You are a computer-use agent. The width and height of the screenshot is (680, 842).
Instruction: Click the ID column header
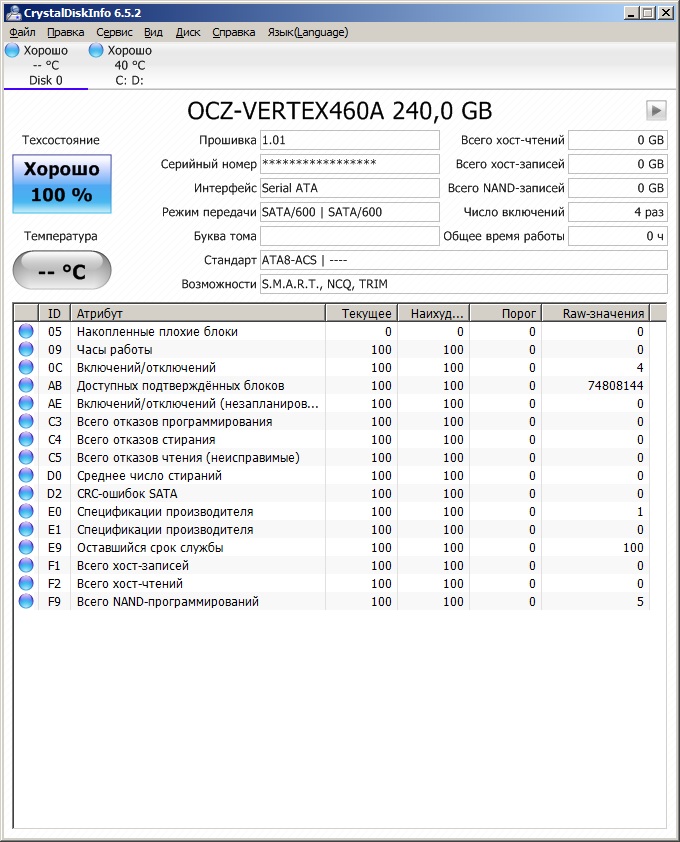click(x=54, y=313)
